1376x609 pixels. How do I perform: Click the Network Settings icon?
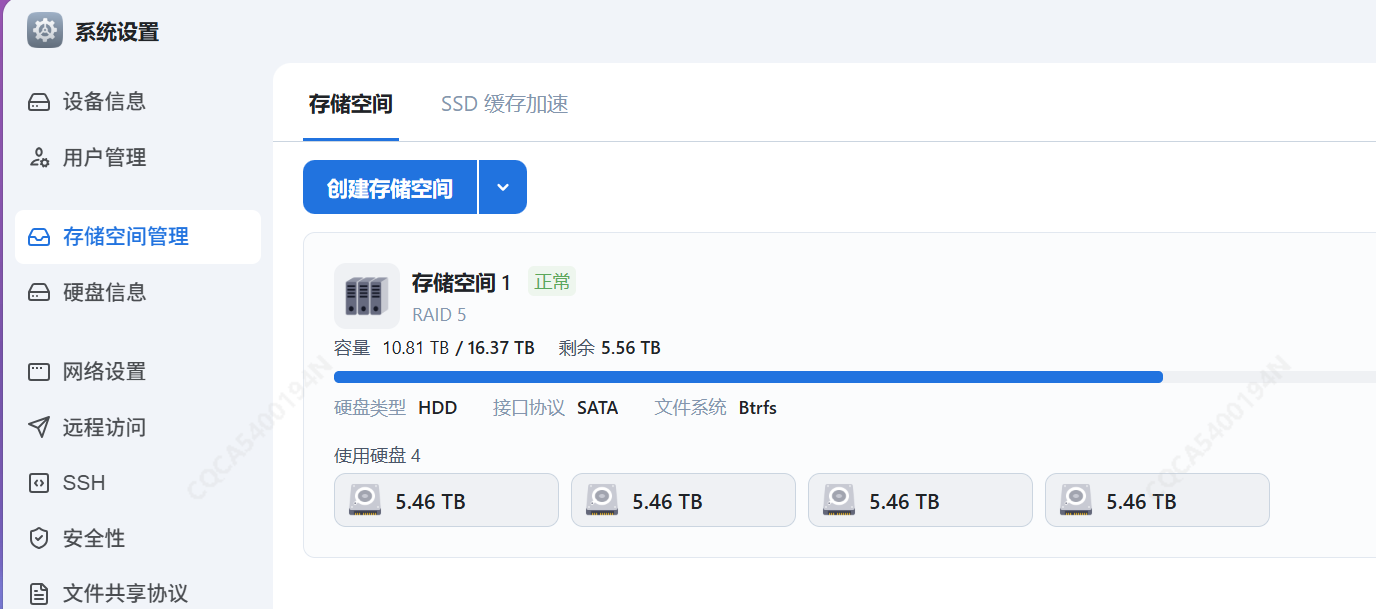39,372
